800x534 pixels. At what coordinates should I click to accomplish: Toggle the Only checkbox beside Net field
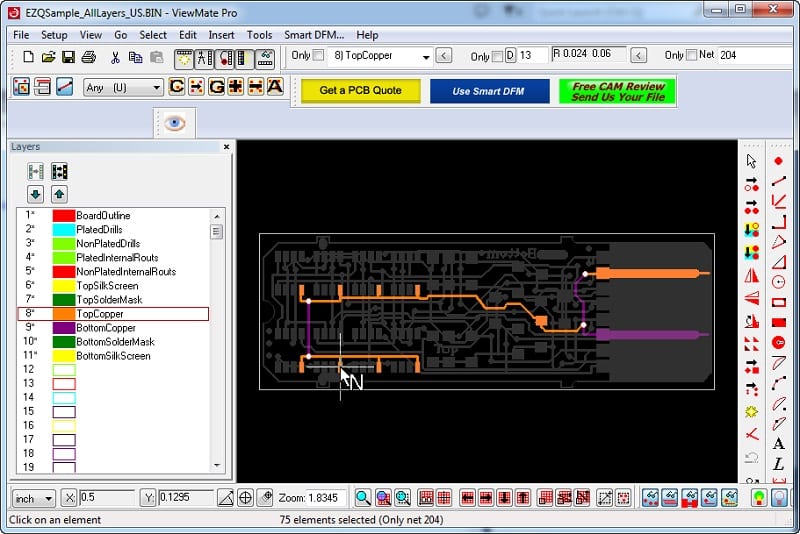click(x=691, y=55)
